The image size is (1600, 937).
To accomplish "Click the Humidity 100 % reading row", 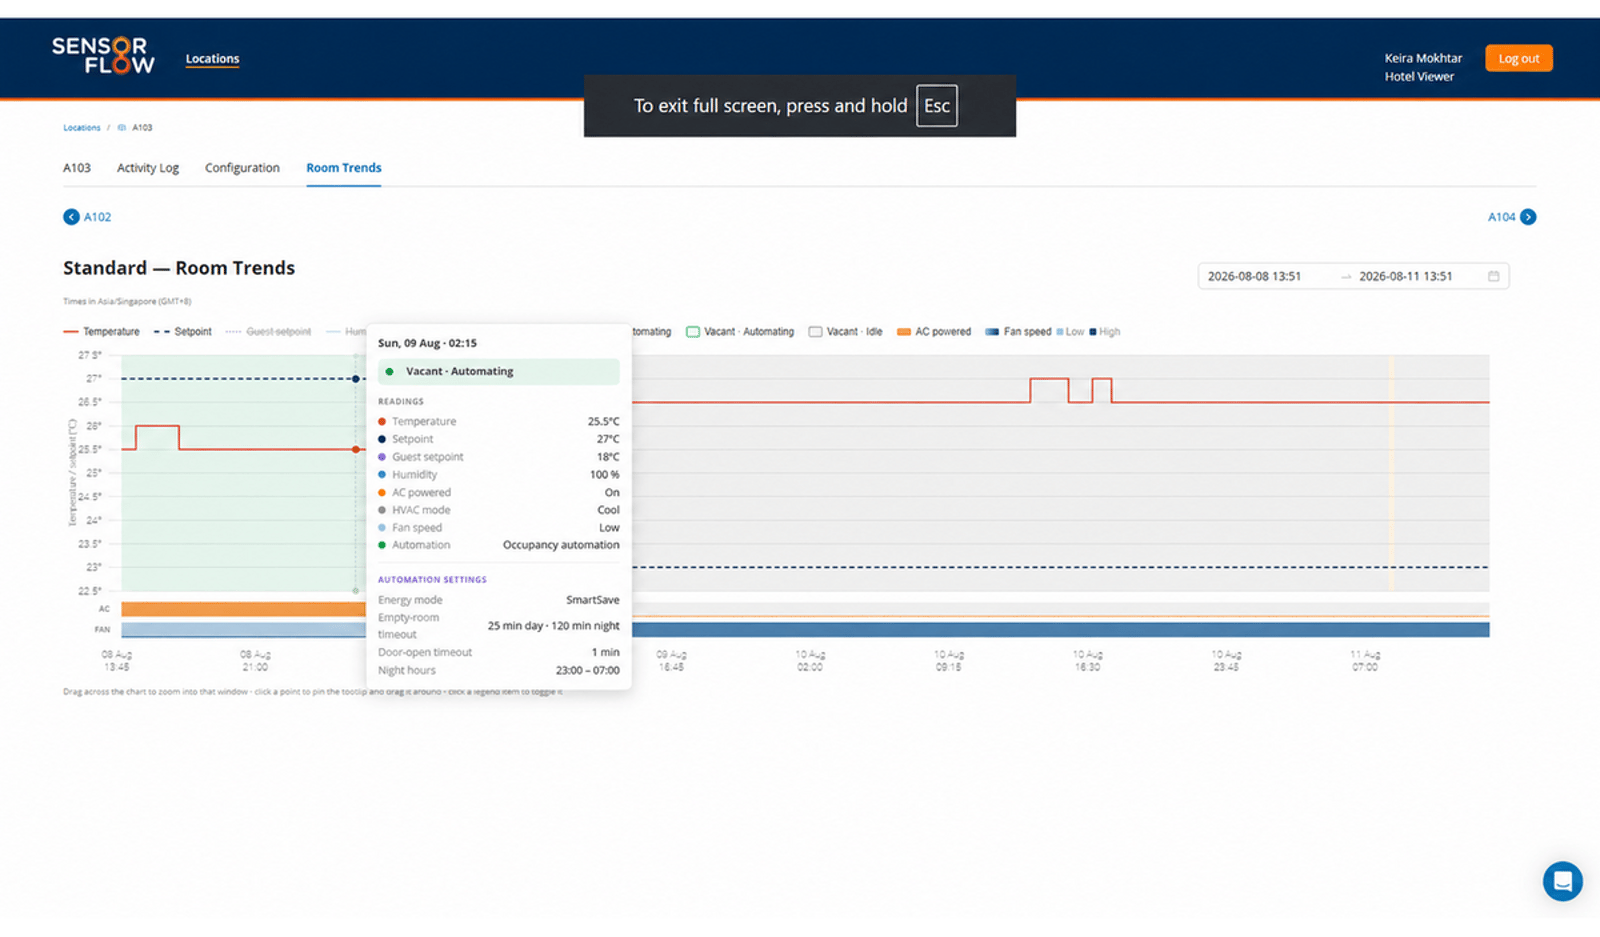I will [x=499, y=475].
